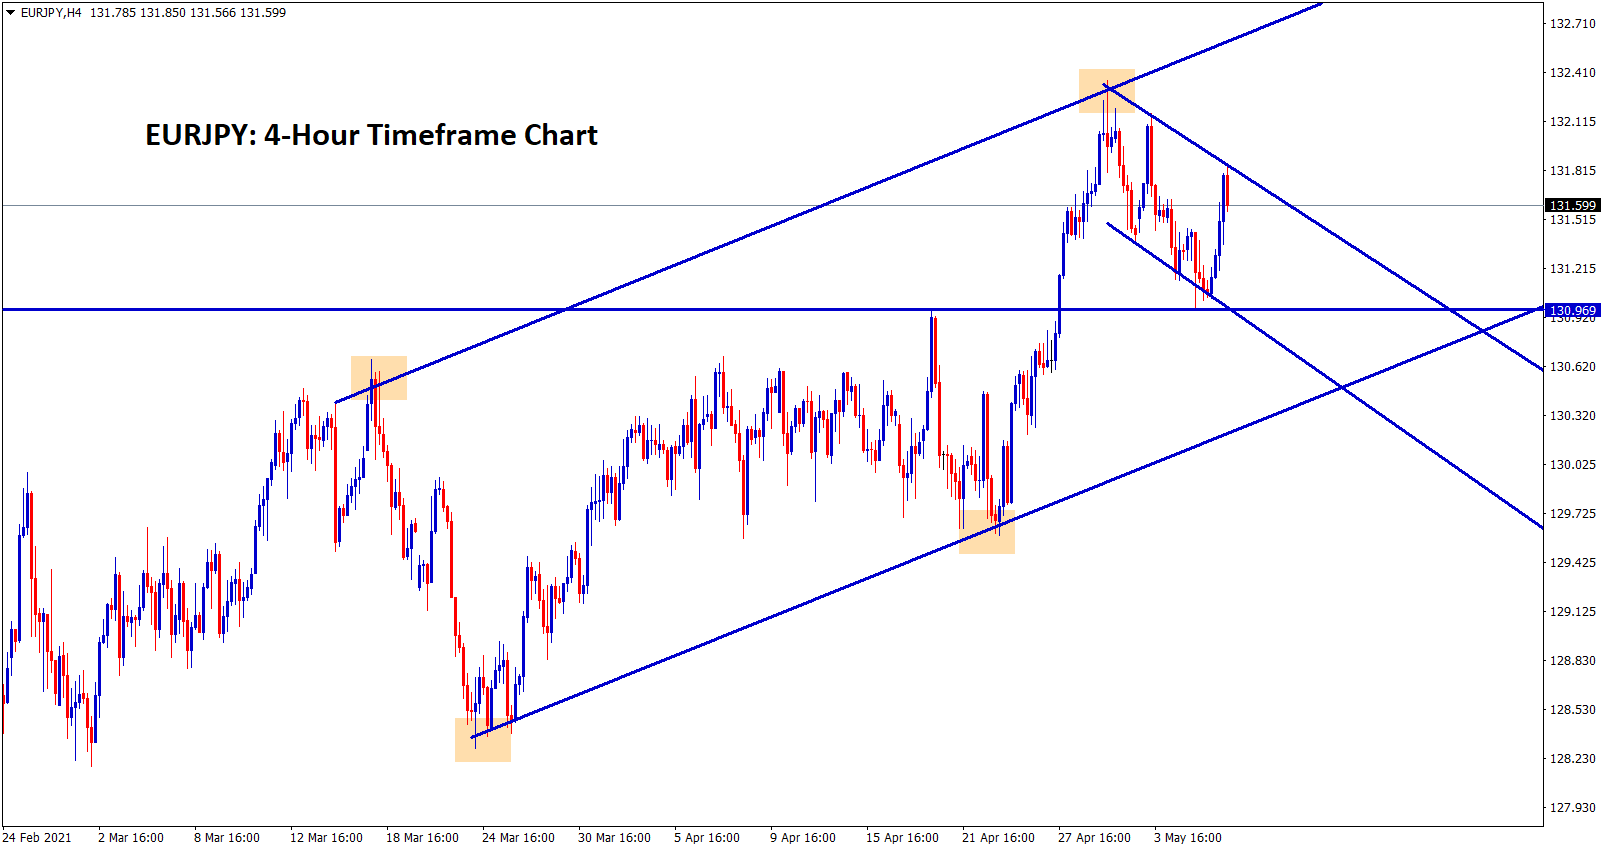The image size is (1607, 850).
Task: Select the 132.115 price scale value
Action: tap(1573, 121)
